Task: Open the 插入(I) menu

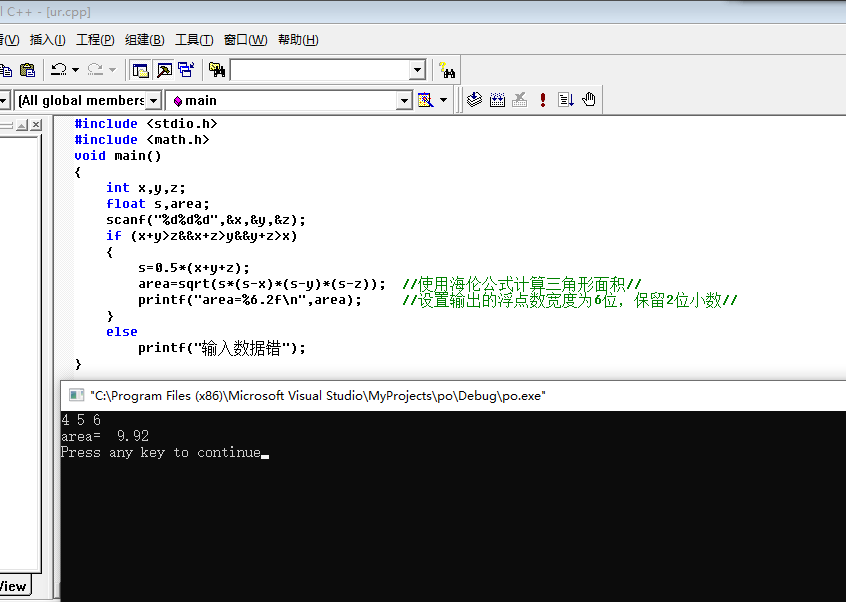Action: 47,39
